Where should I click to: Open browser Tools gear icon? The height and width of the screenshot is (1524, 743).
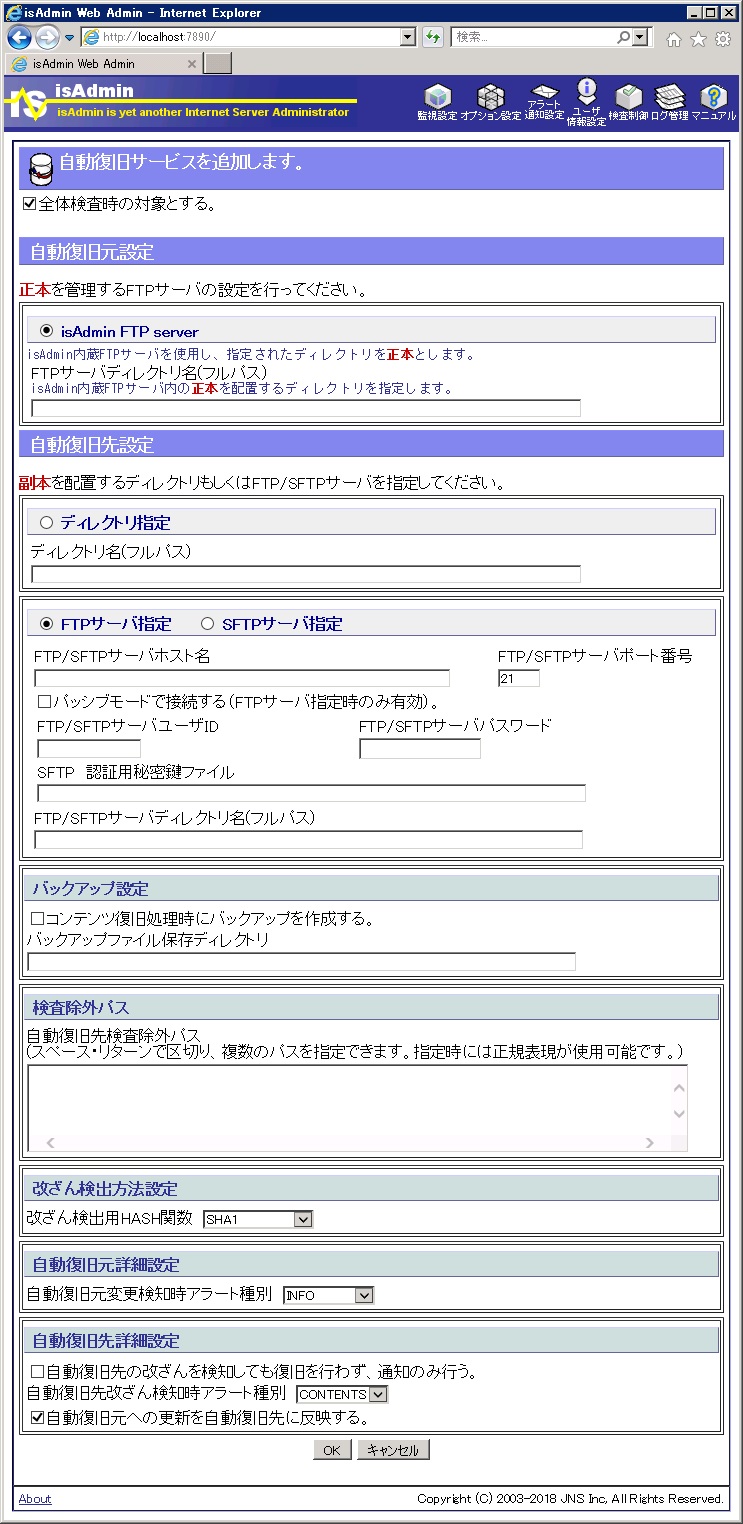coord(723,39)
